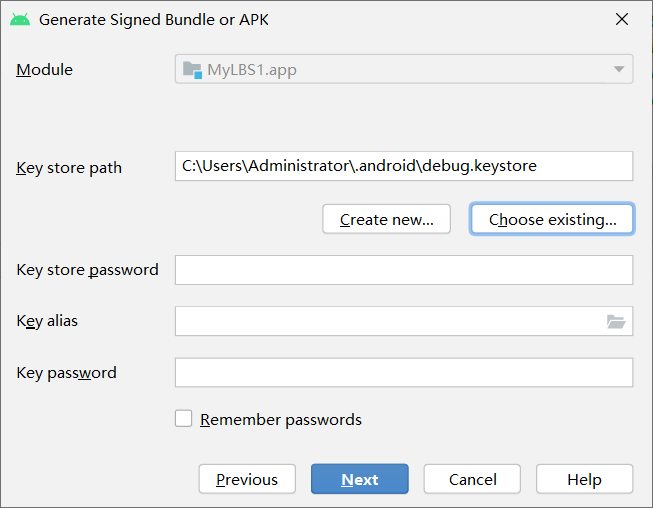Click the Key store path label
The width and height of the screenshot is (653, 508).
point(69,168)
